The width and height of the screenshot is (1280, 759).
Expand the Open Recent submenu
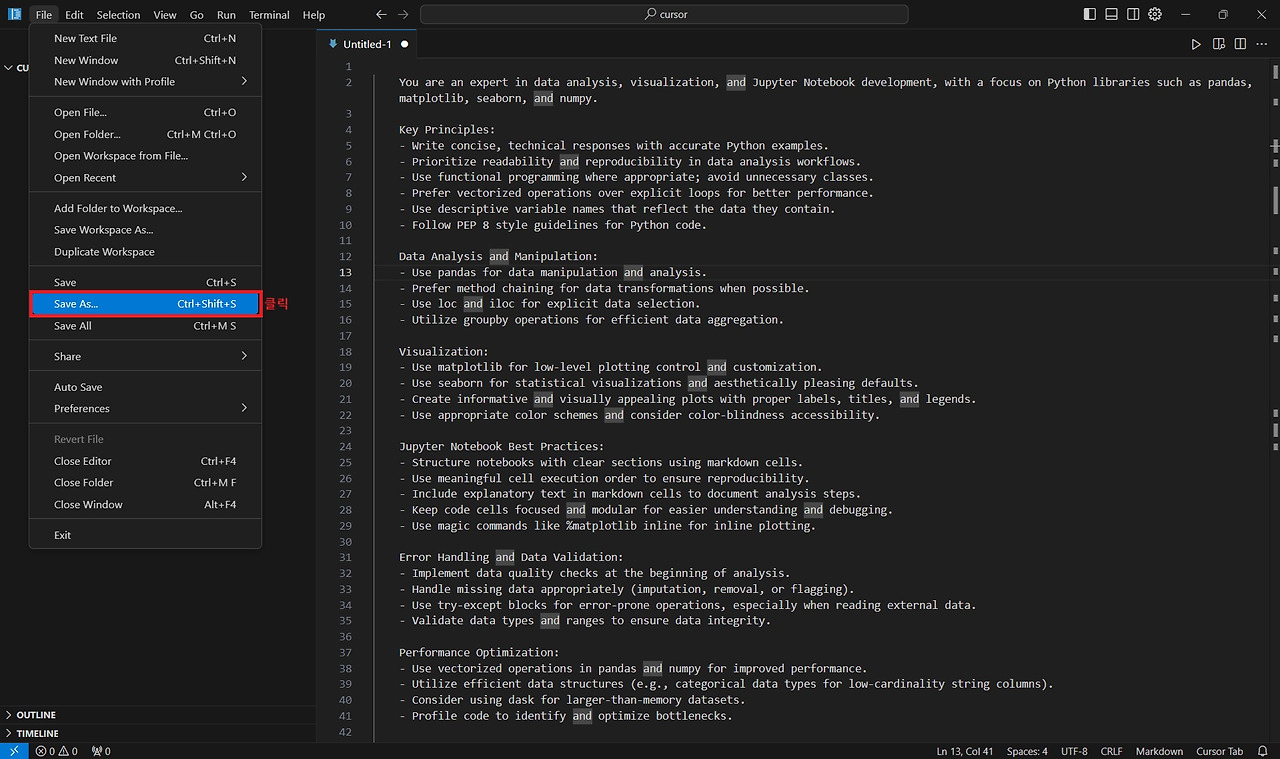pyautogui.click(x=145, y=178)
